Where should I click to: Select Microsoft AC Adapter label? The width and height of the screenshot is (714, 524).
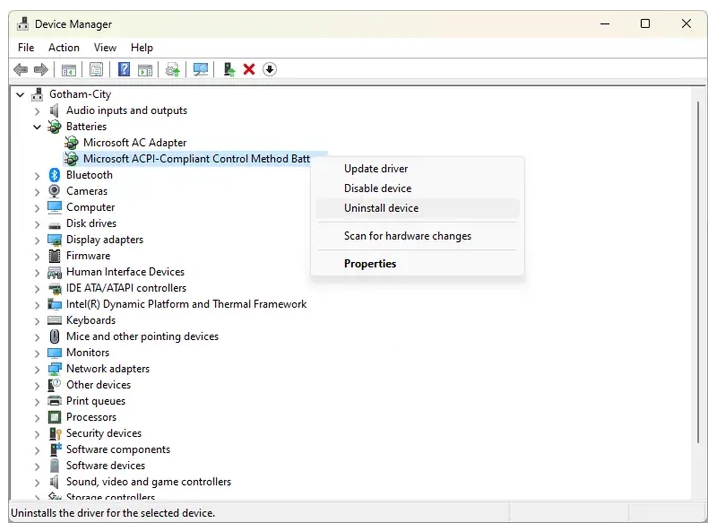(135, 142)
